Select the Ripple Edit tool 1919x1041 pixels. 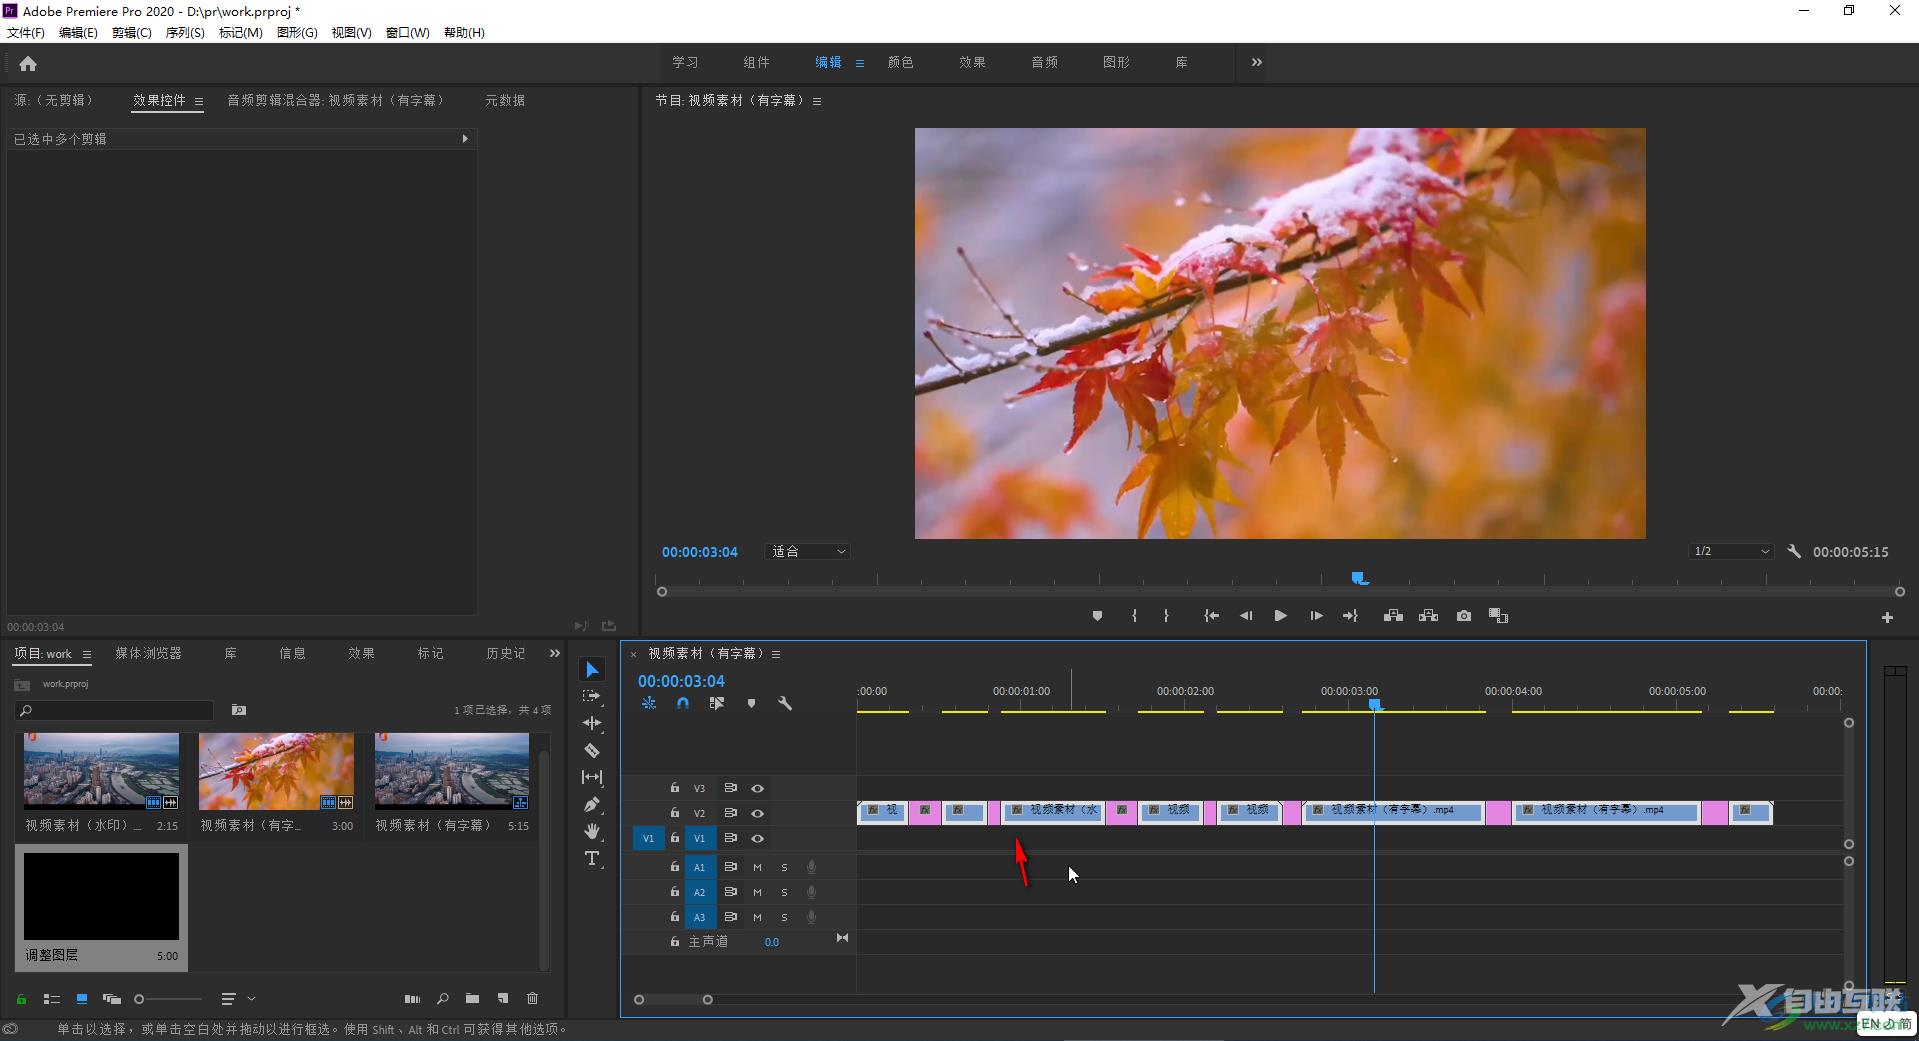coord(592,723)
